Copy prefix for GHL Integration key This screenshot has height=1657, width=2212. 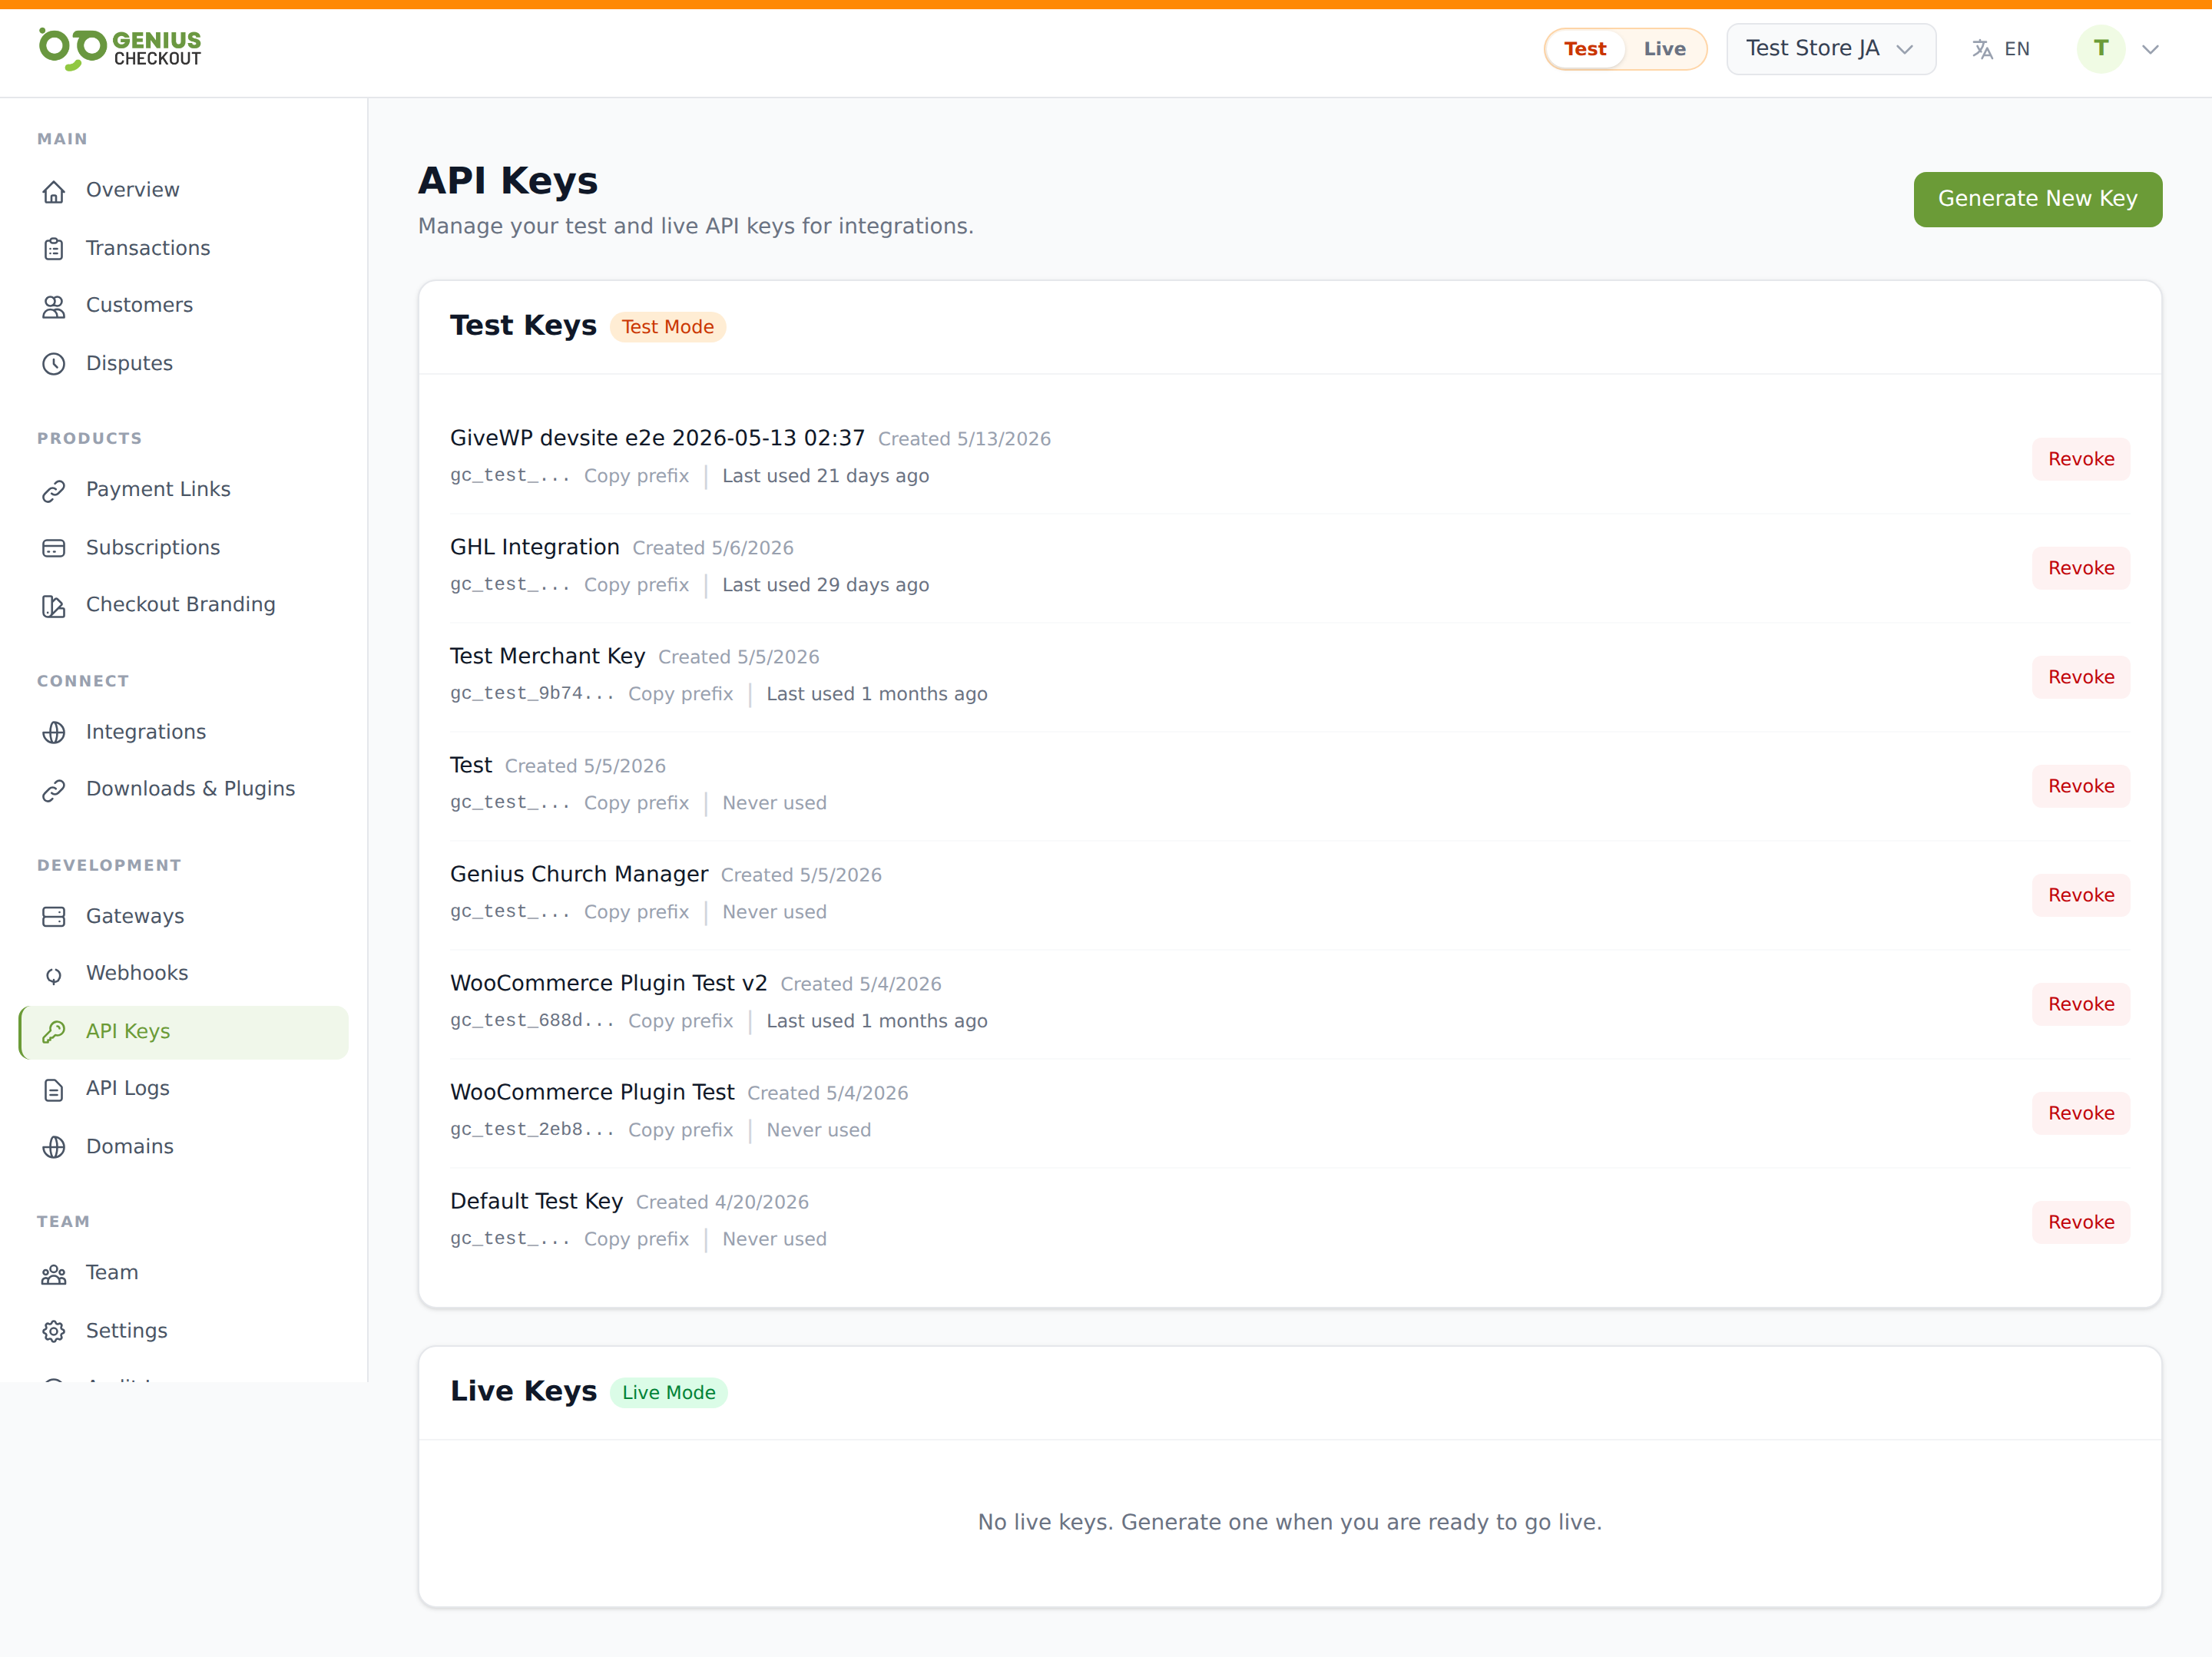point(636,585)
